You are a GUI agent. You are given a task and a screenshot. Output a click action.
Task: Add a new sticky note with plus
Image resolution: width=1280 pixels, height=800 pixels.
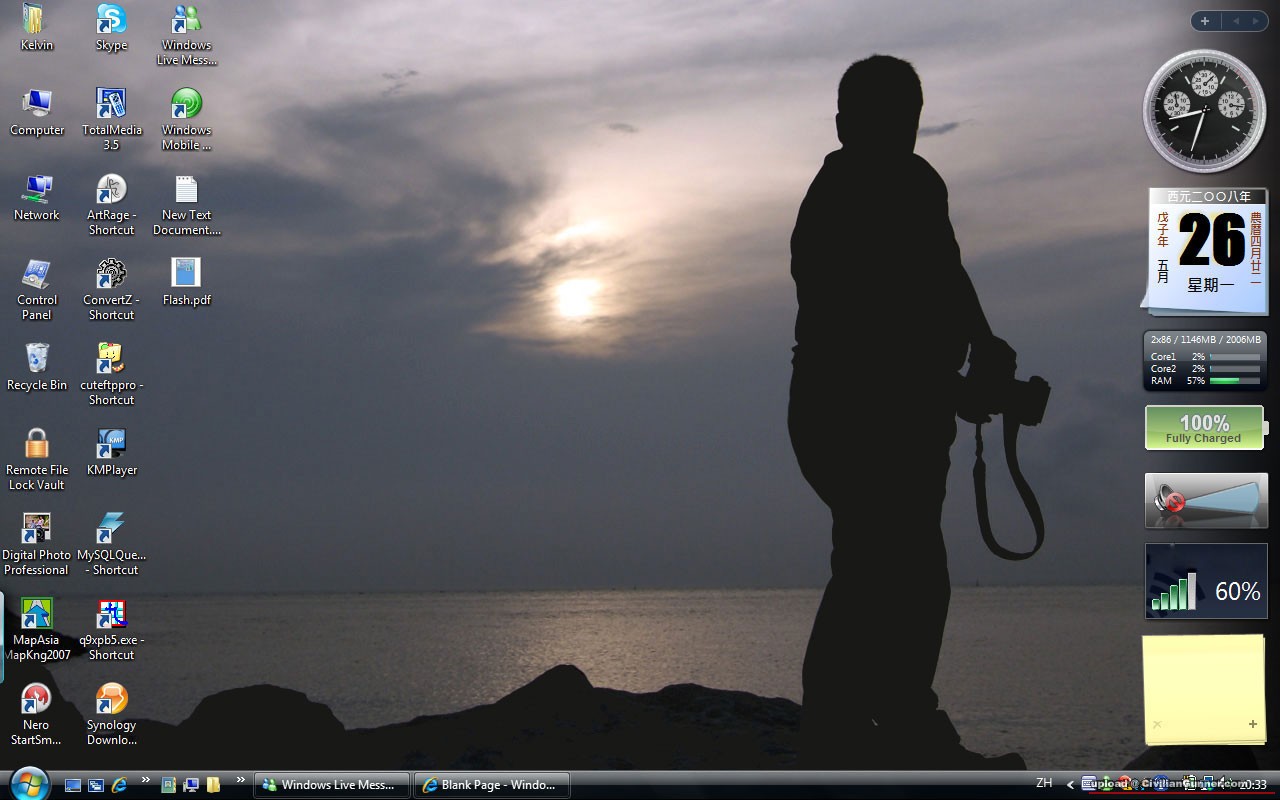coord(1252,724)
